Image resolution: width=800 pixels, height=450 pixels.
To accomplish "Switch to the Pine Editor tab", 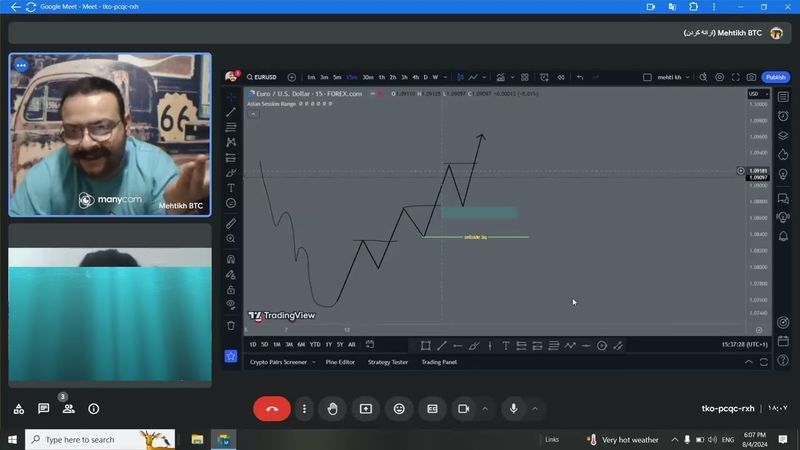I will pyautogui.click(x=339, y=362).
